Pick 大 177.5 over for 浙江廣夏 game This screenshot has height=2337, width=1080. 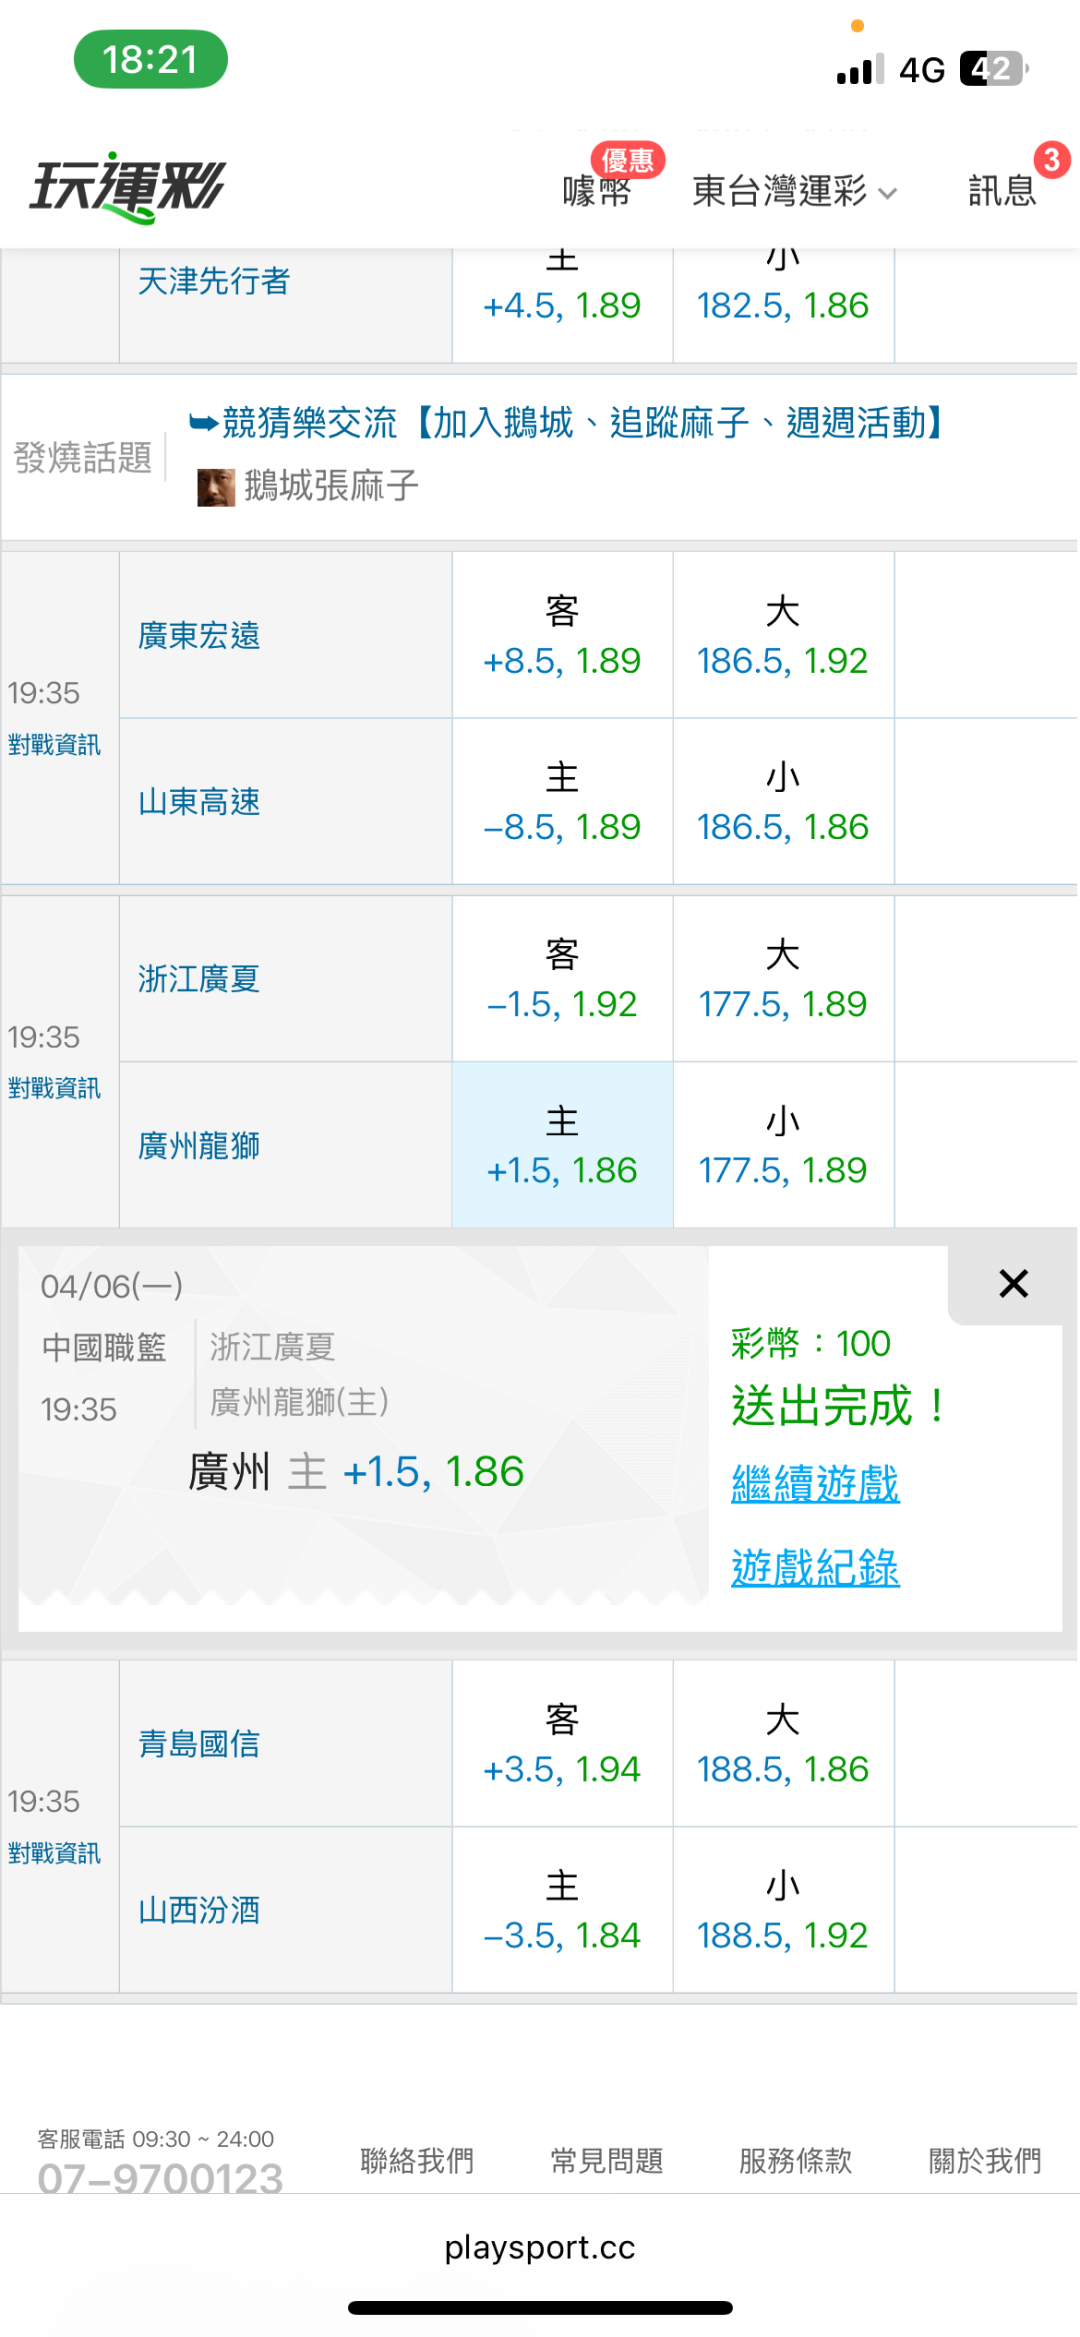coord(782,980)
